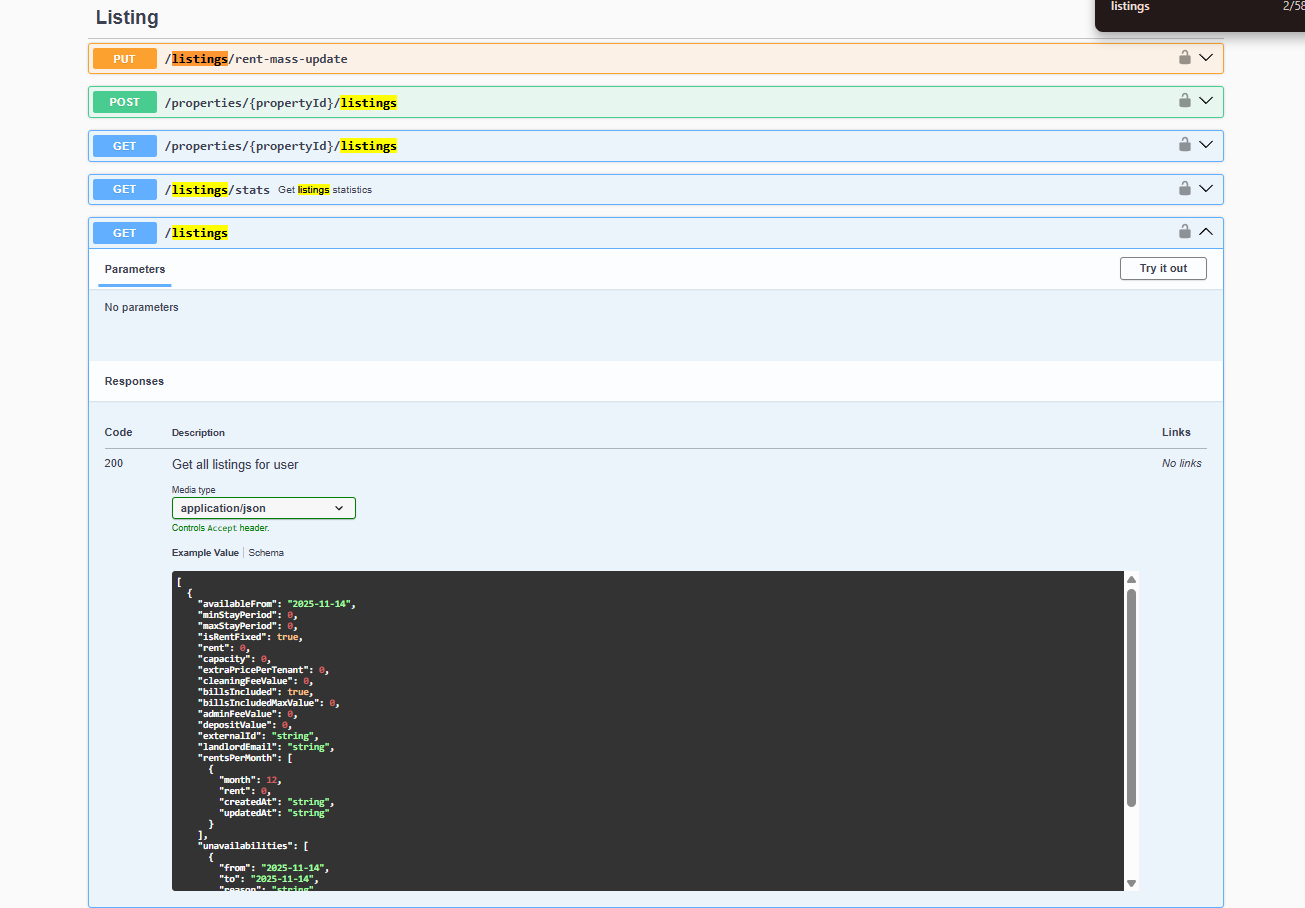Image resolution: width=1305 pixels, height=908 pixels.
Task: Click GET badge of /listings/stats
Action: click(125, 189)
